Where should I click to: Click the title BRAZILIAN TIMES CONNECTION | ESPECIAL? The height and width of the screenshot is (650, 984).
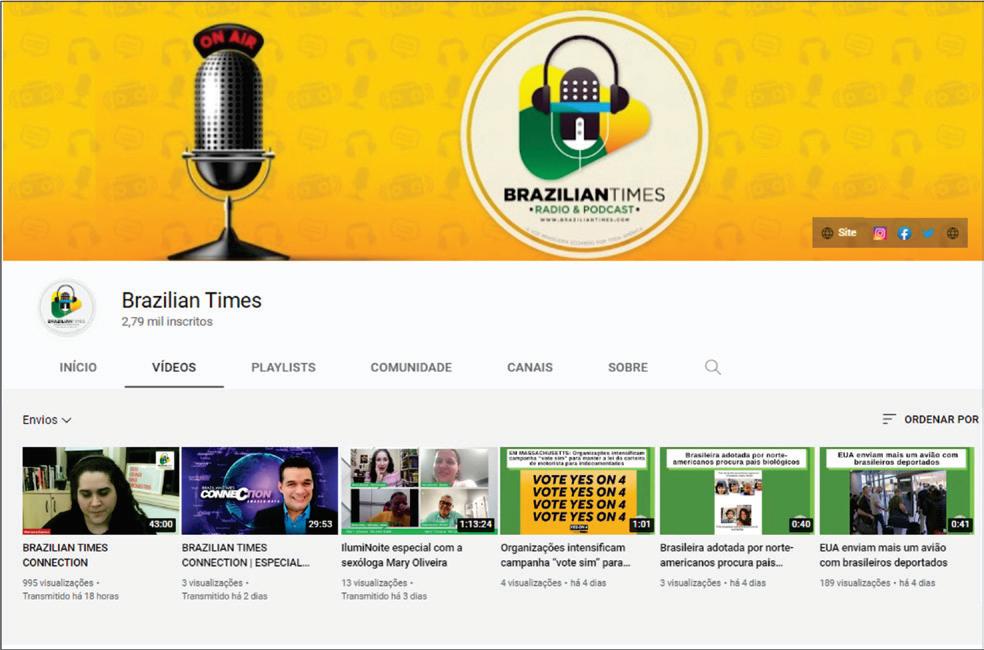246,555
